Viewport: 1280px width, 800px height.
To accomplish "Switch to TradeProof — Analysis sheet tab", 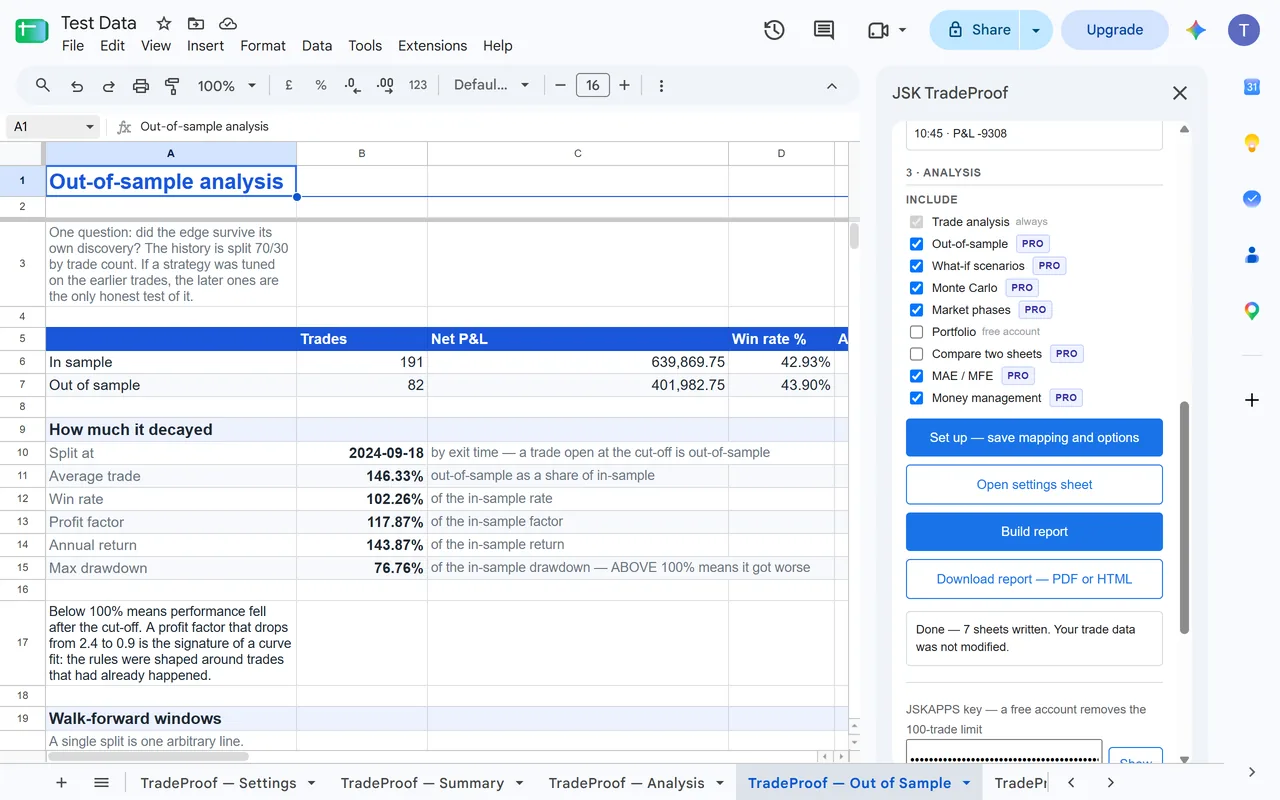I will 627,783.
